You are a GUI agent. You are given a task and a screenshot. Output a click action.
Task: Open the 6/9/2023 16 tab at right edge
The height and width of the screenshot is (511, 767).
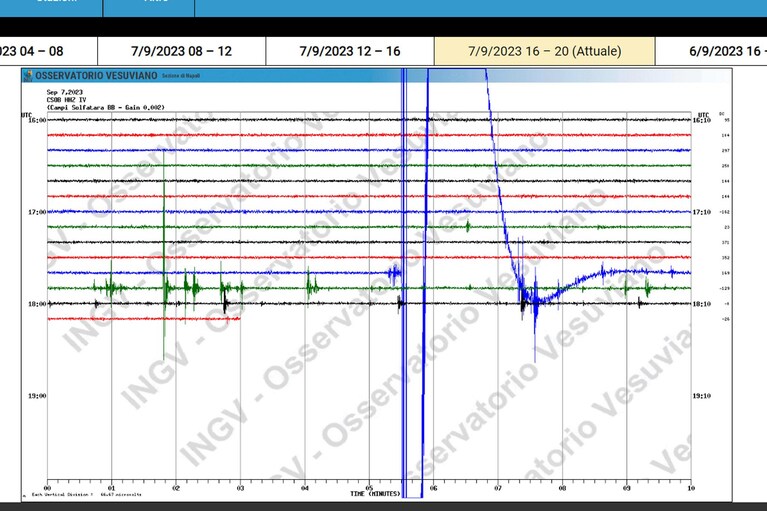[x=711, y=51]
